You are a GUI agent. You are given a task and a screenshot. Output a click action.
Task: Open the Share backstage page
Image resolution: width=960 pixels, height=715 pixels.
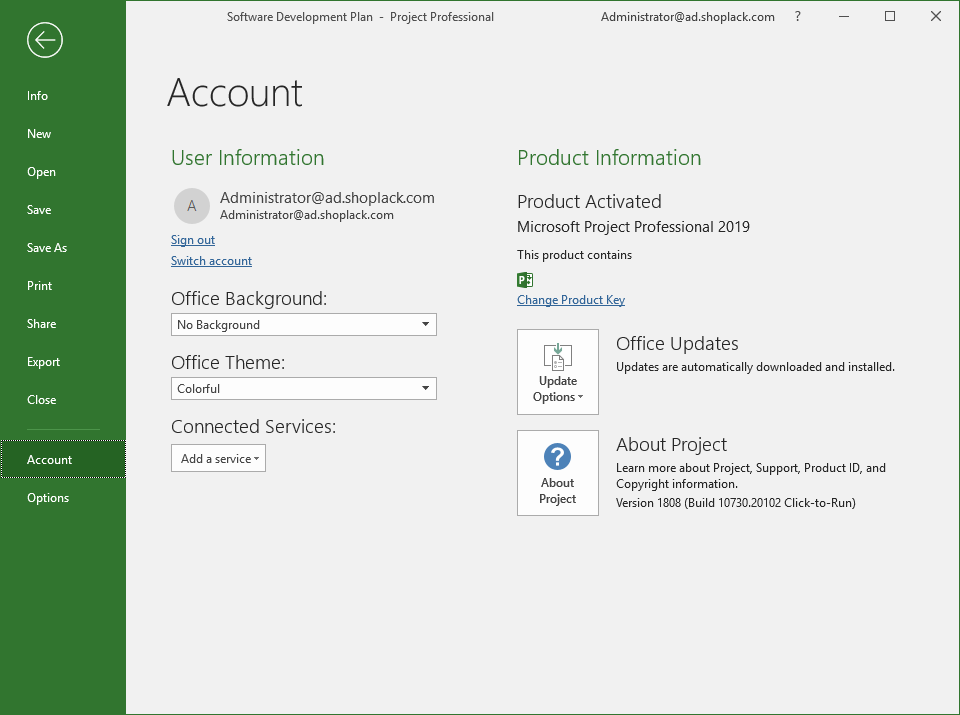pos(63,323)
